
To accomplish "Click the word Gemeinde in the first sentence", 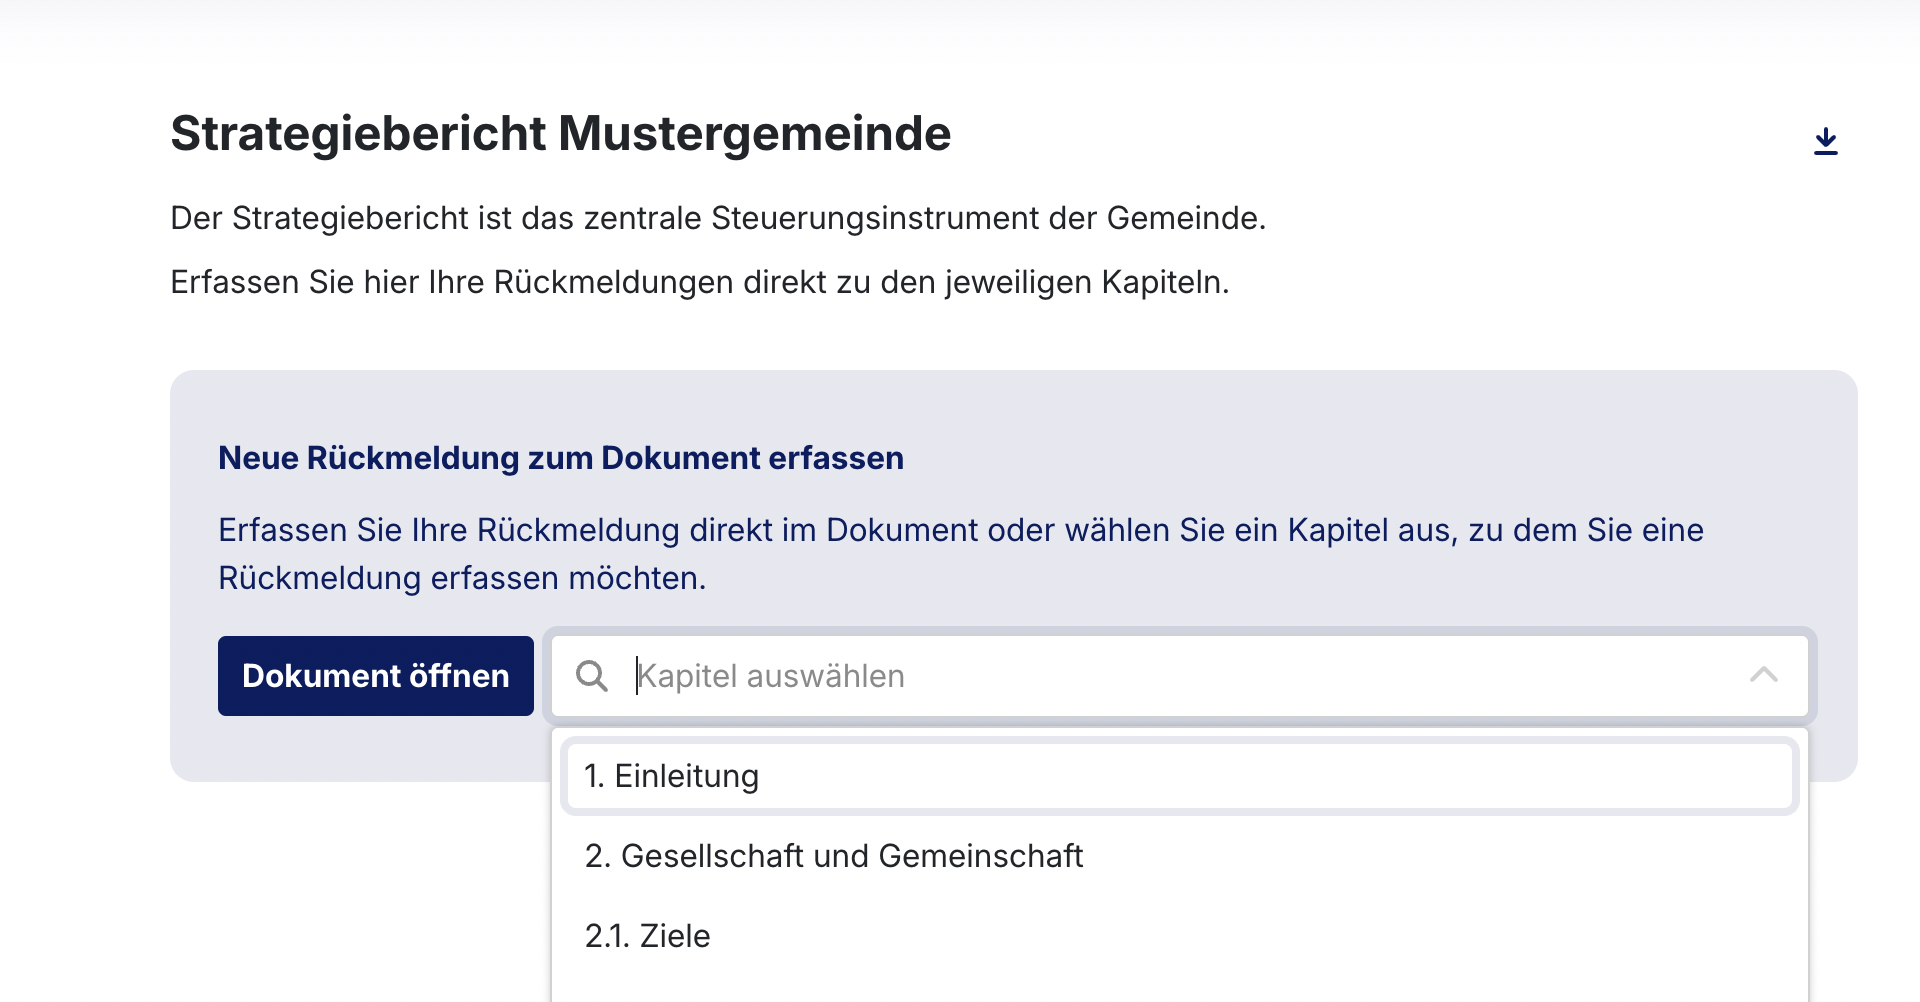I will click(x=1184, y=218).
